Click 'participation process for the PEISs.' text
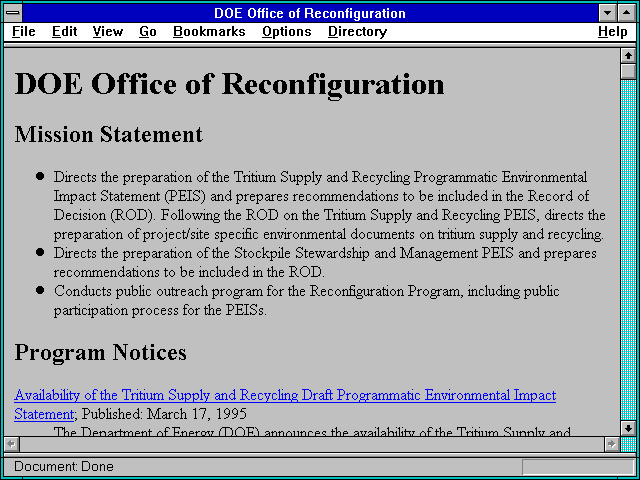Image resolution: width=640 pixels, height=480 pixels. [160, 310]
